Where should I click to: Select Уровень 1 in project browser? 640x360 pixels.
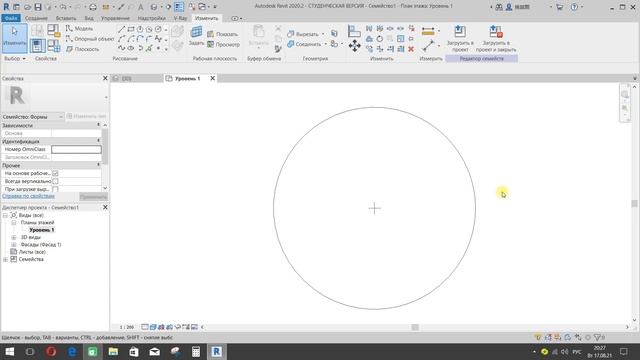tap(42, 230)
